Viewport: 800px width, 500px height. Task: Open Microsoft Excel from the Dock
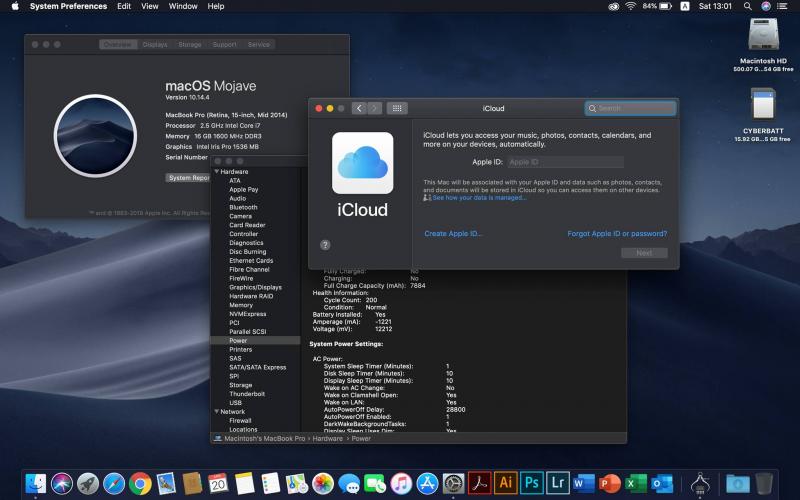tap(636, 483)
